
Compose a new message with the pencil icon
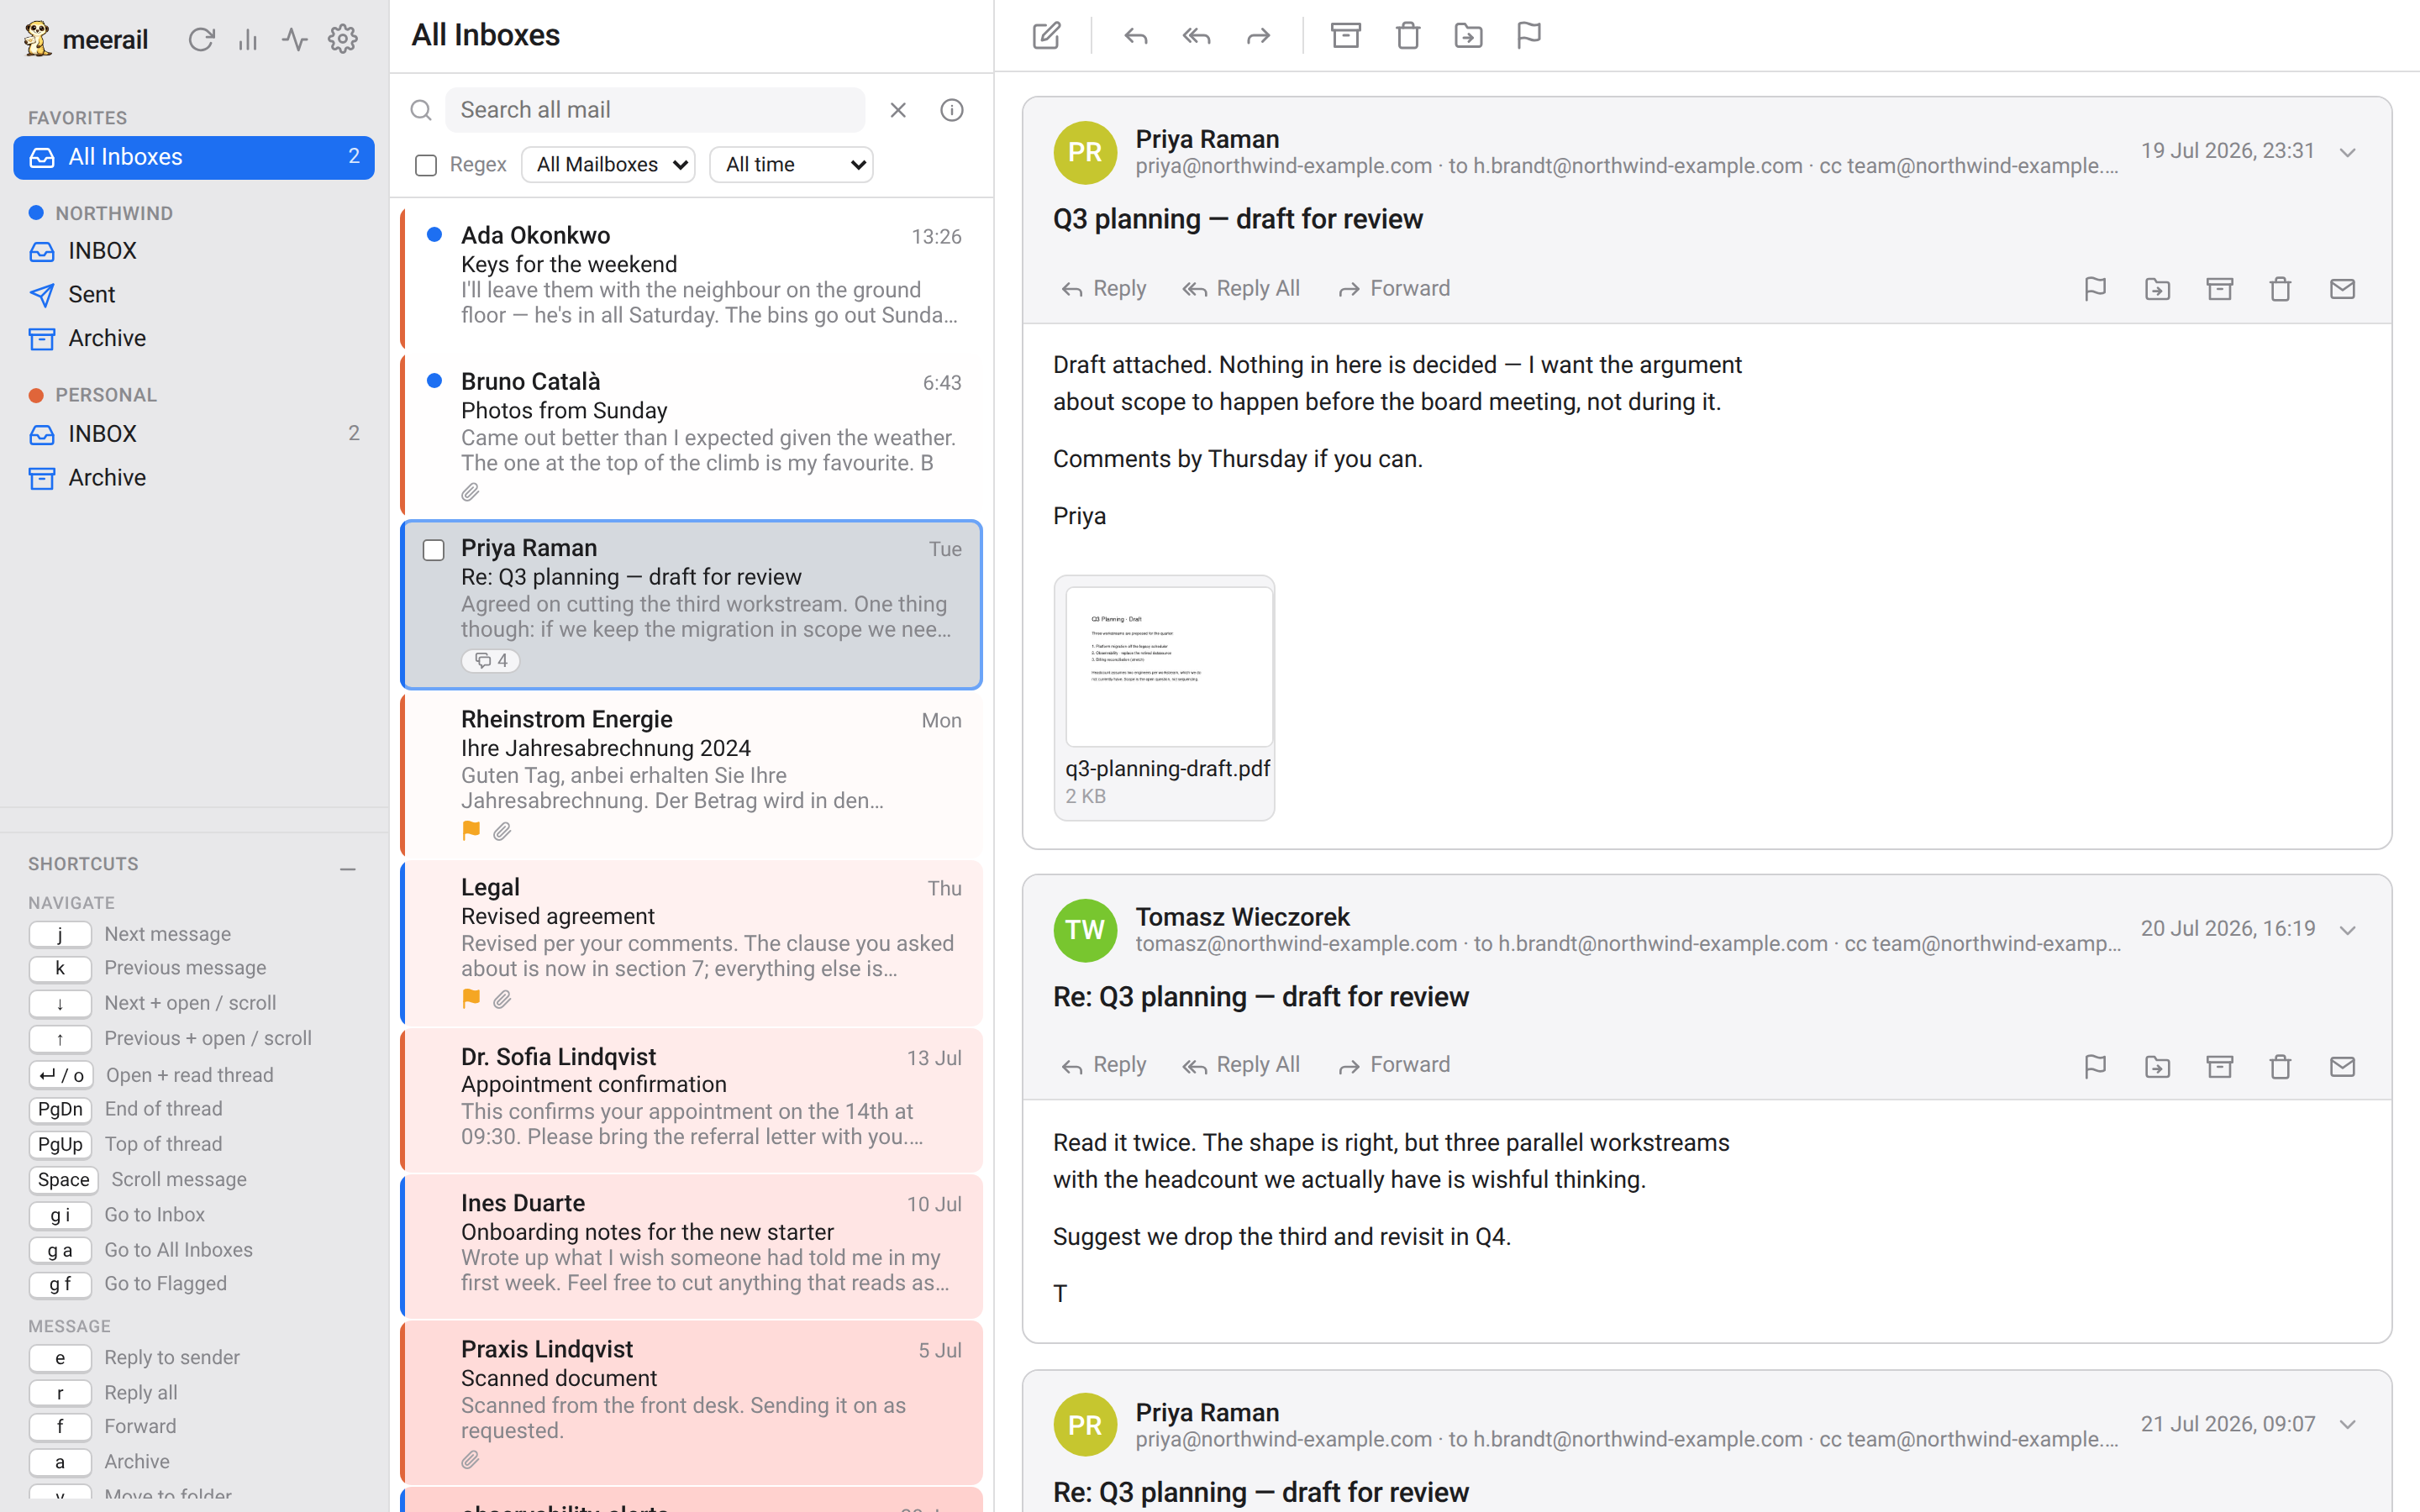click(1046, 36)
